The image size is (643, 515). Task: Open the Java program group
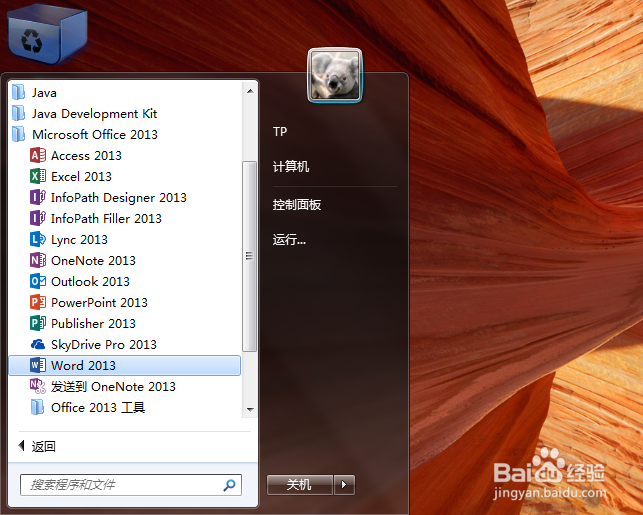point(44,93)
